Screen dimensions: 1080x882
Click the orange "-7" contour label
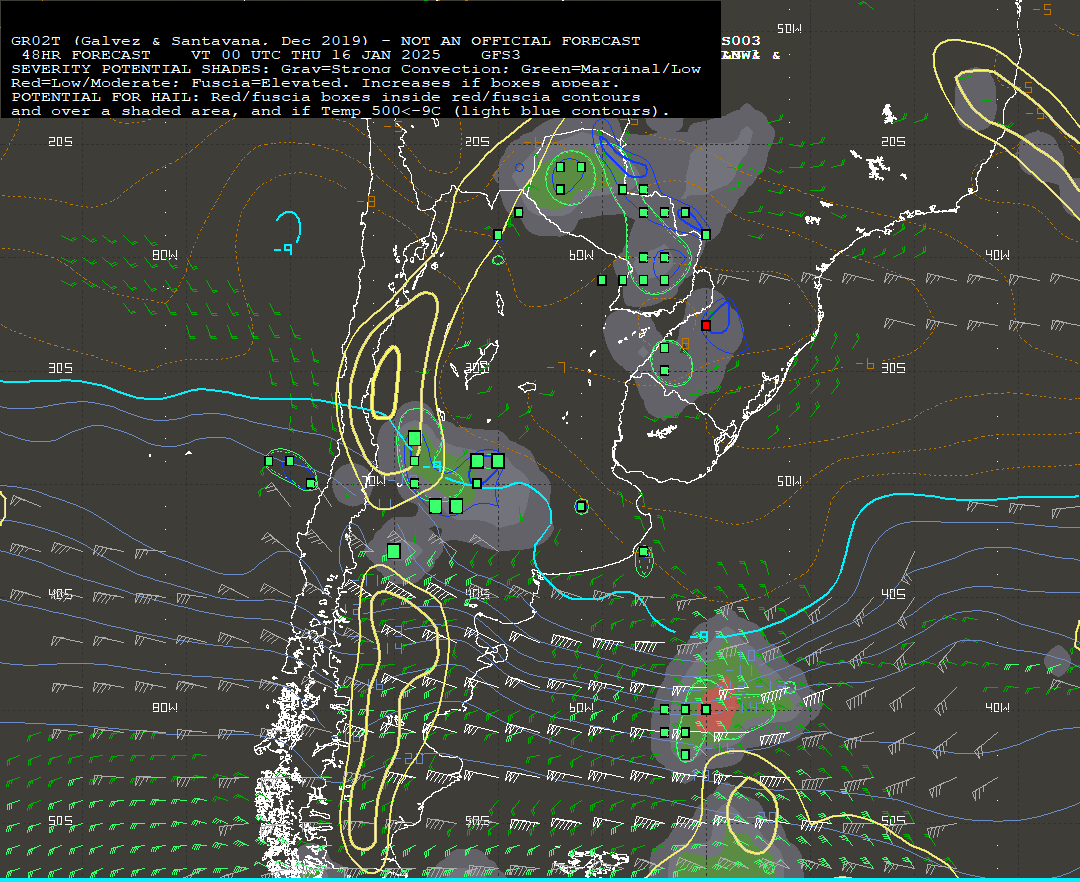coord(556,367)
